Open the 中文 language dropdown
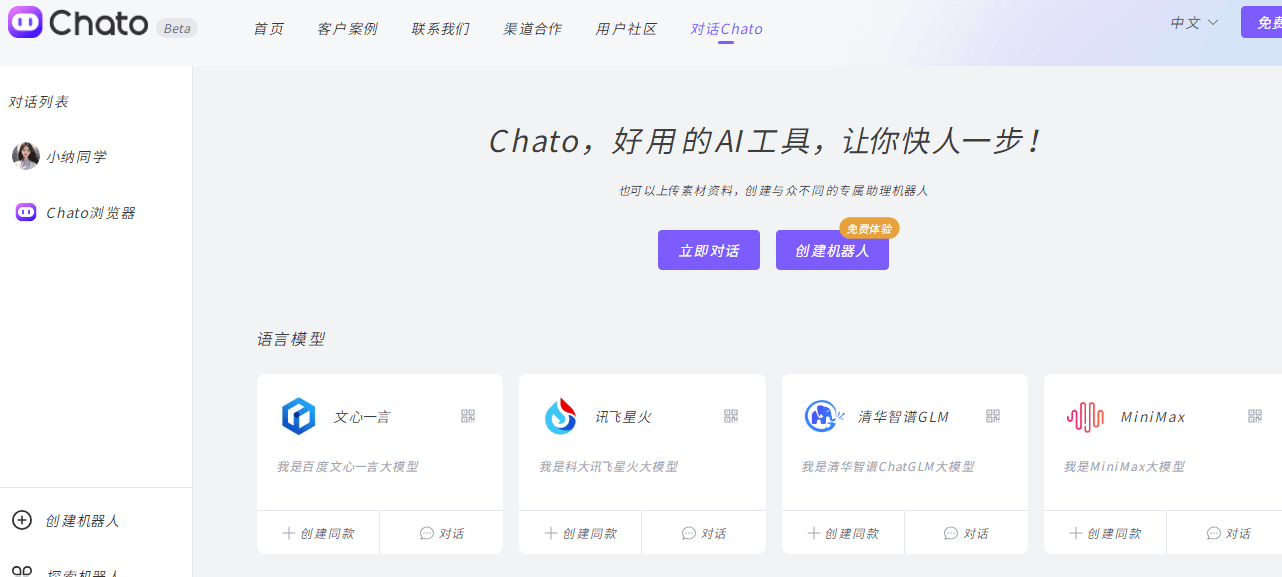The image size is (1282, 577). pos(1193,22)
